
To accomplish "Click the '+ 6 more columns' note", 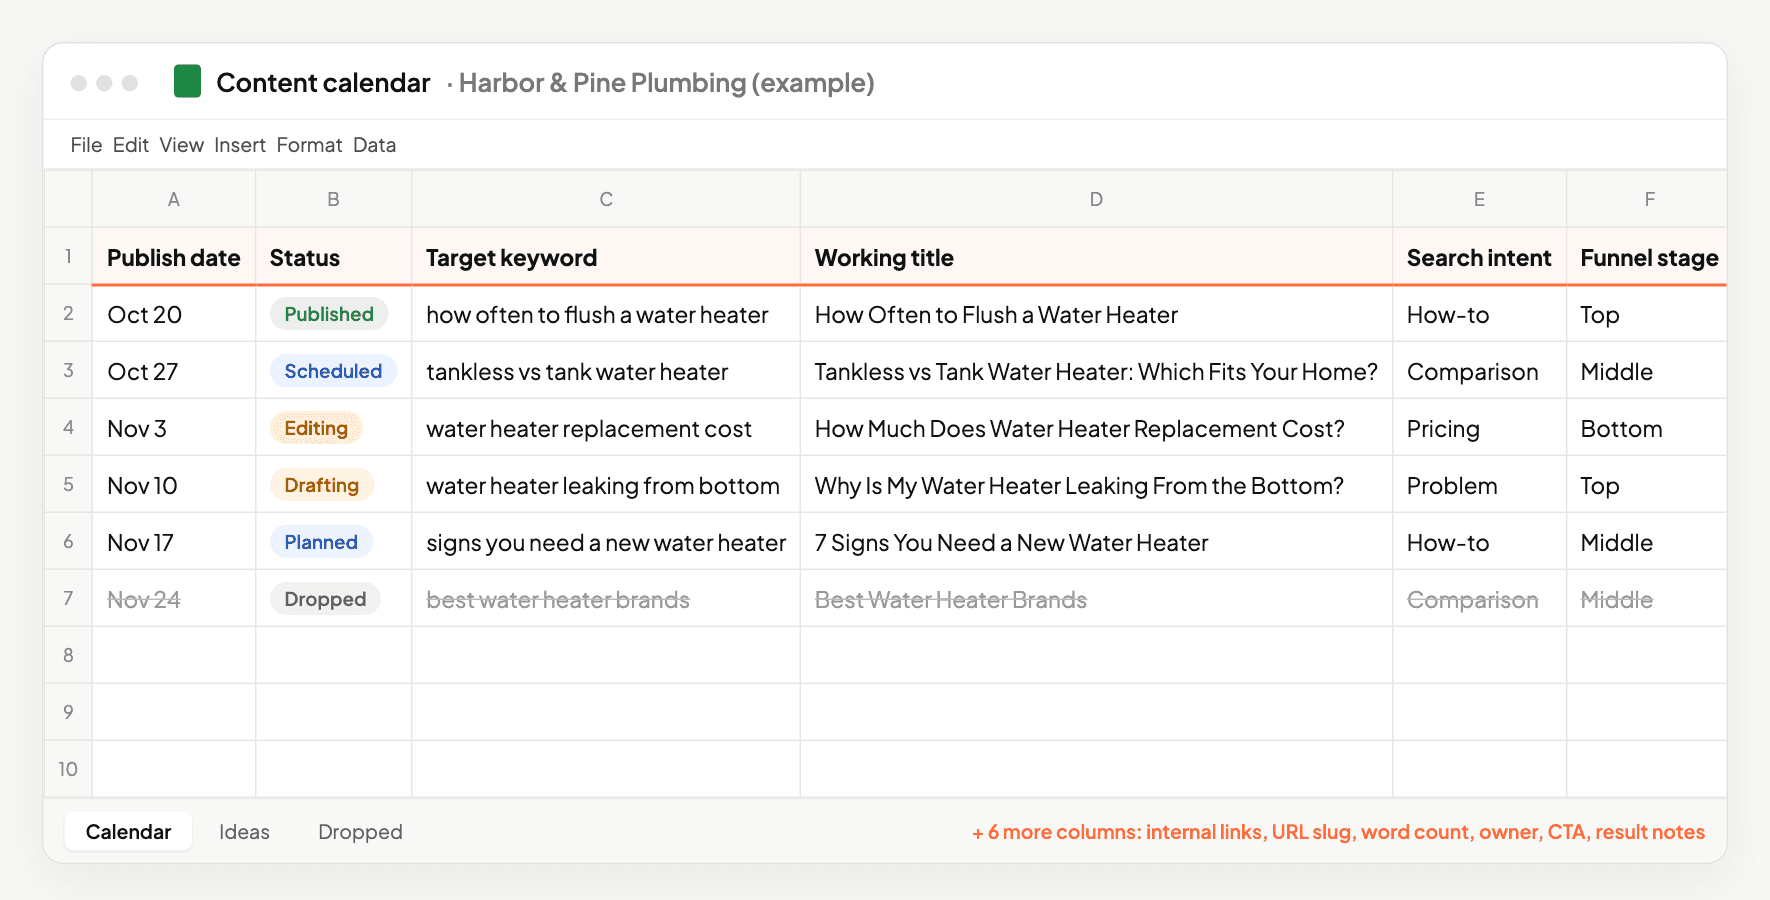I will click(1338, 832).
